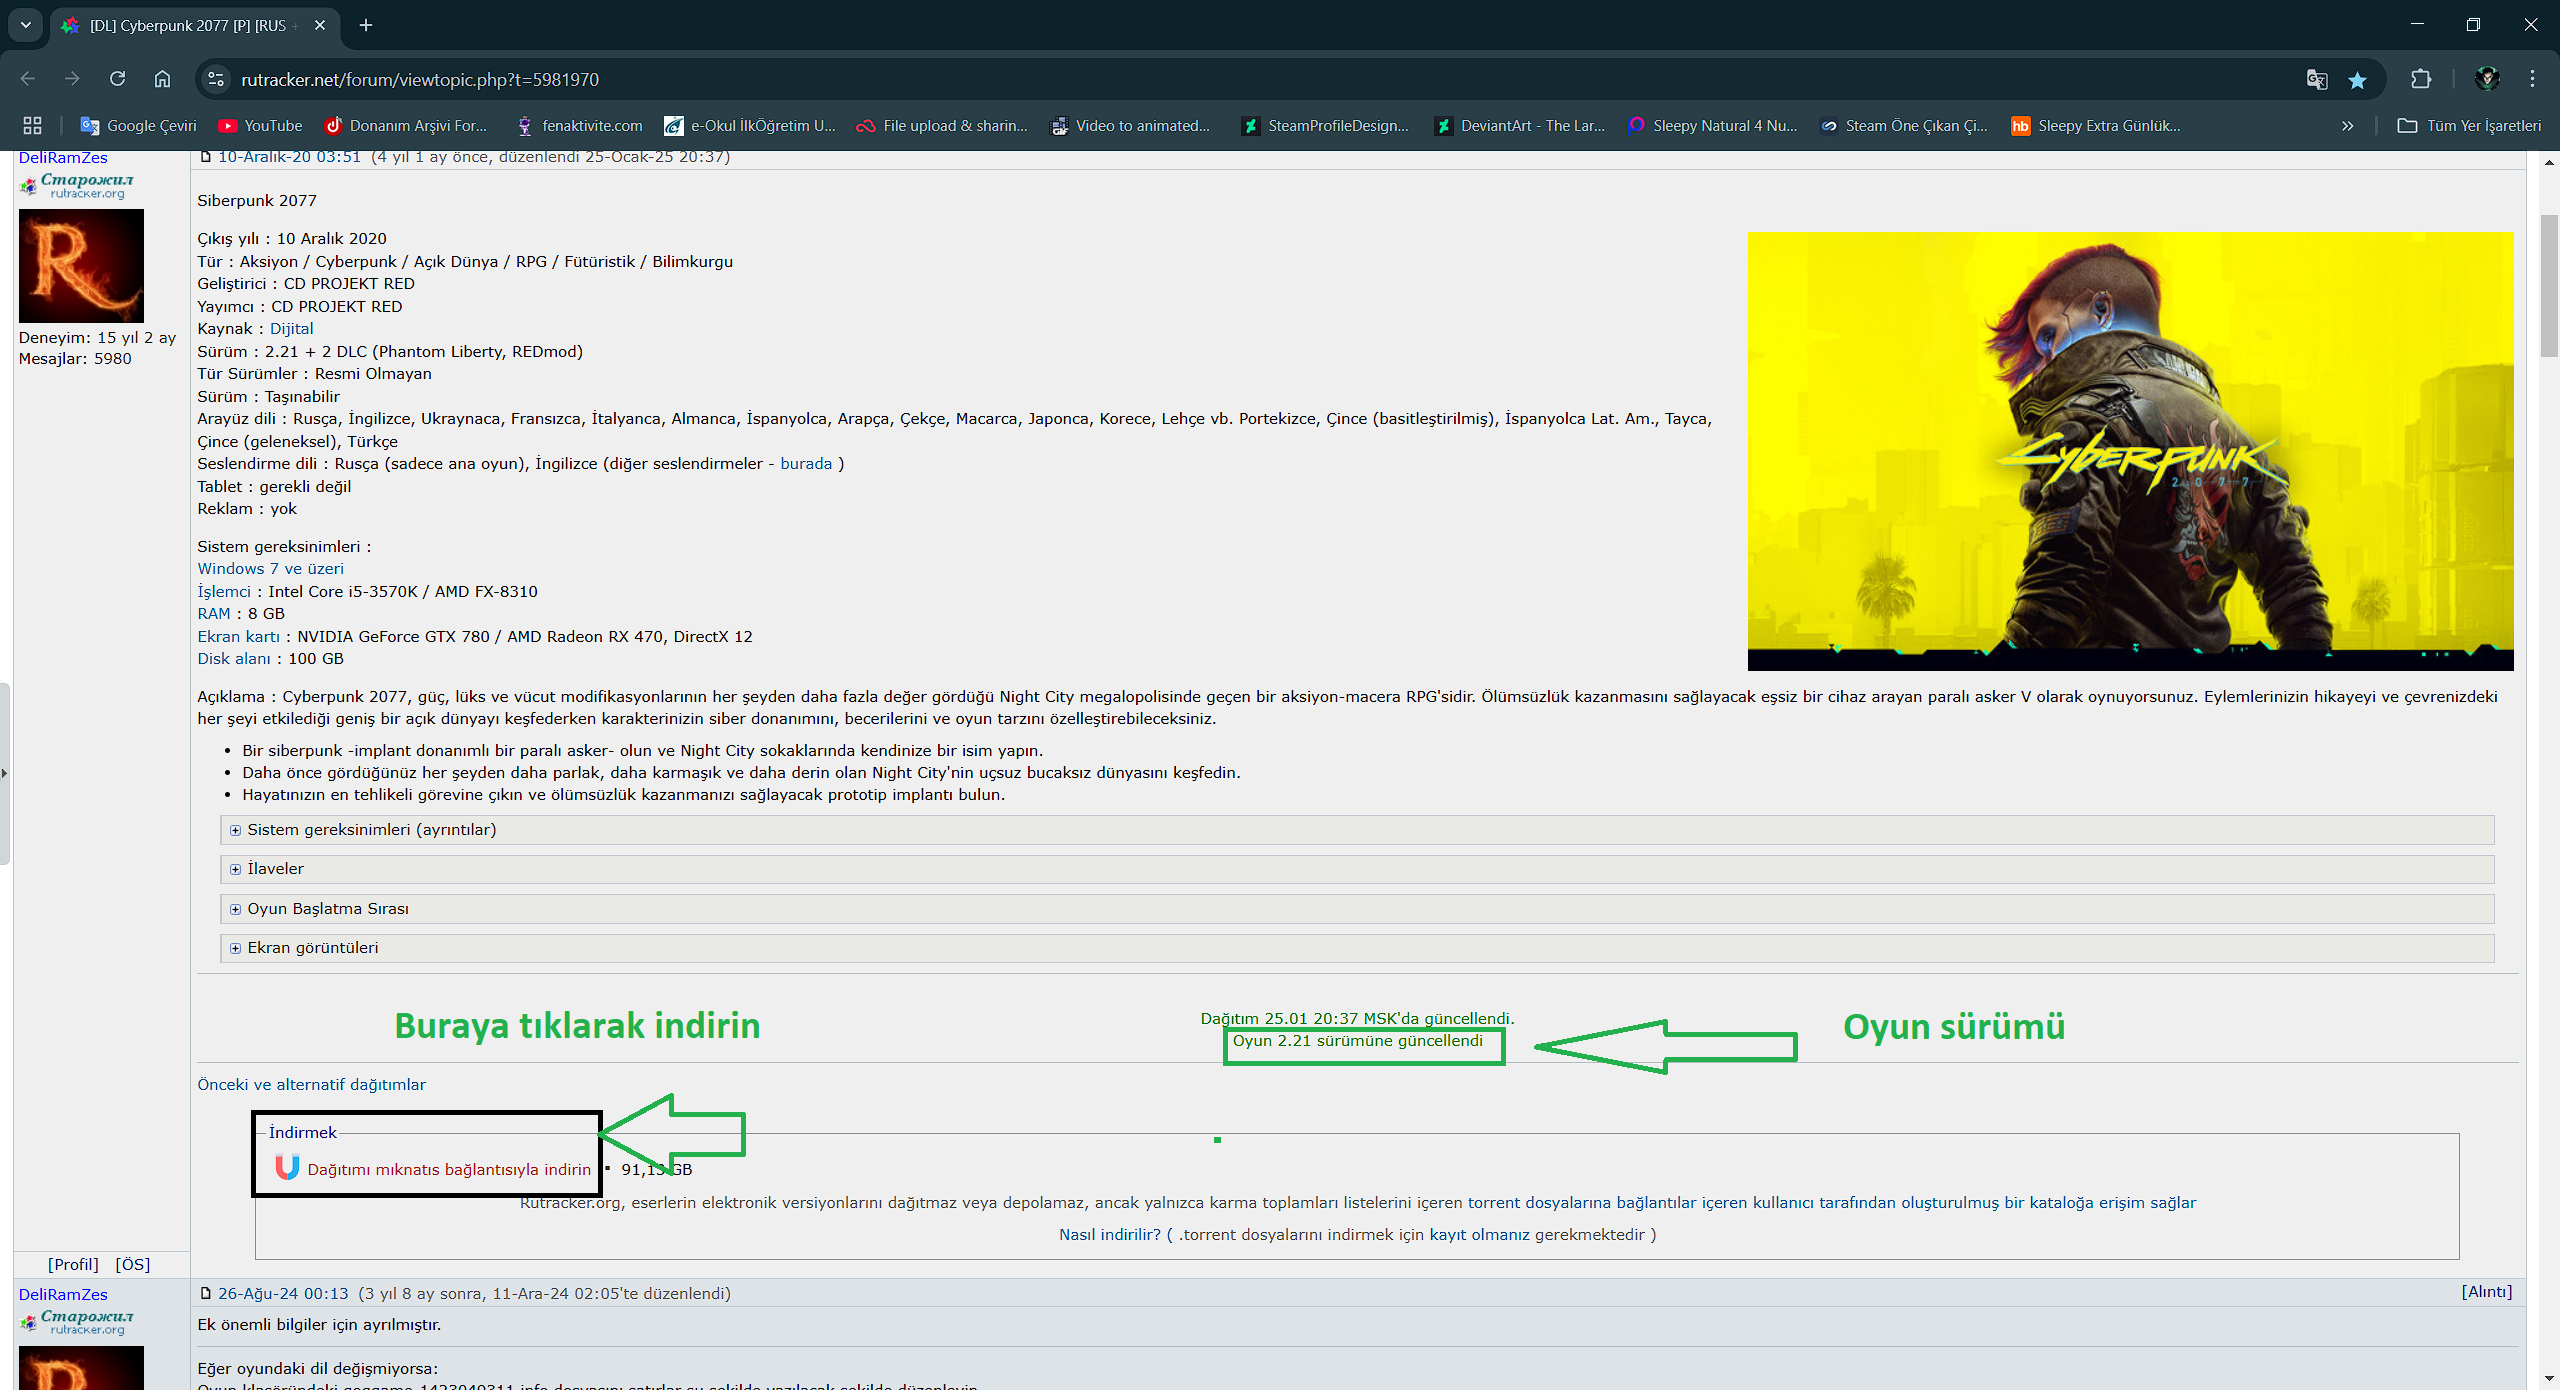Open the YouTube bookmark

pyautogui.click(x=261, y=126)
